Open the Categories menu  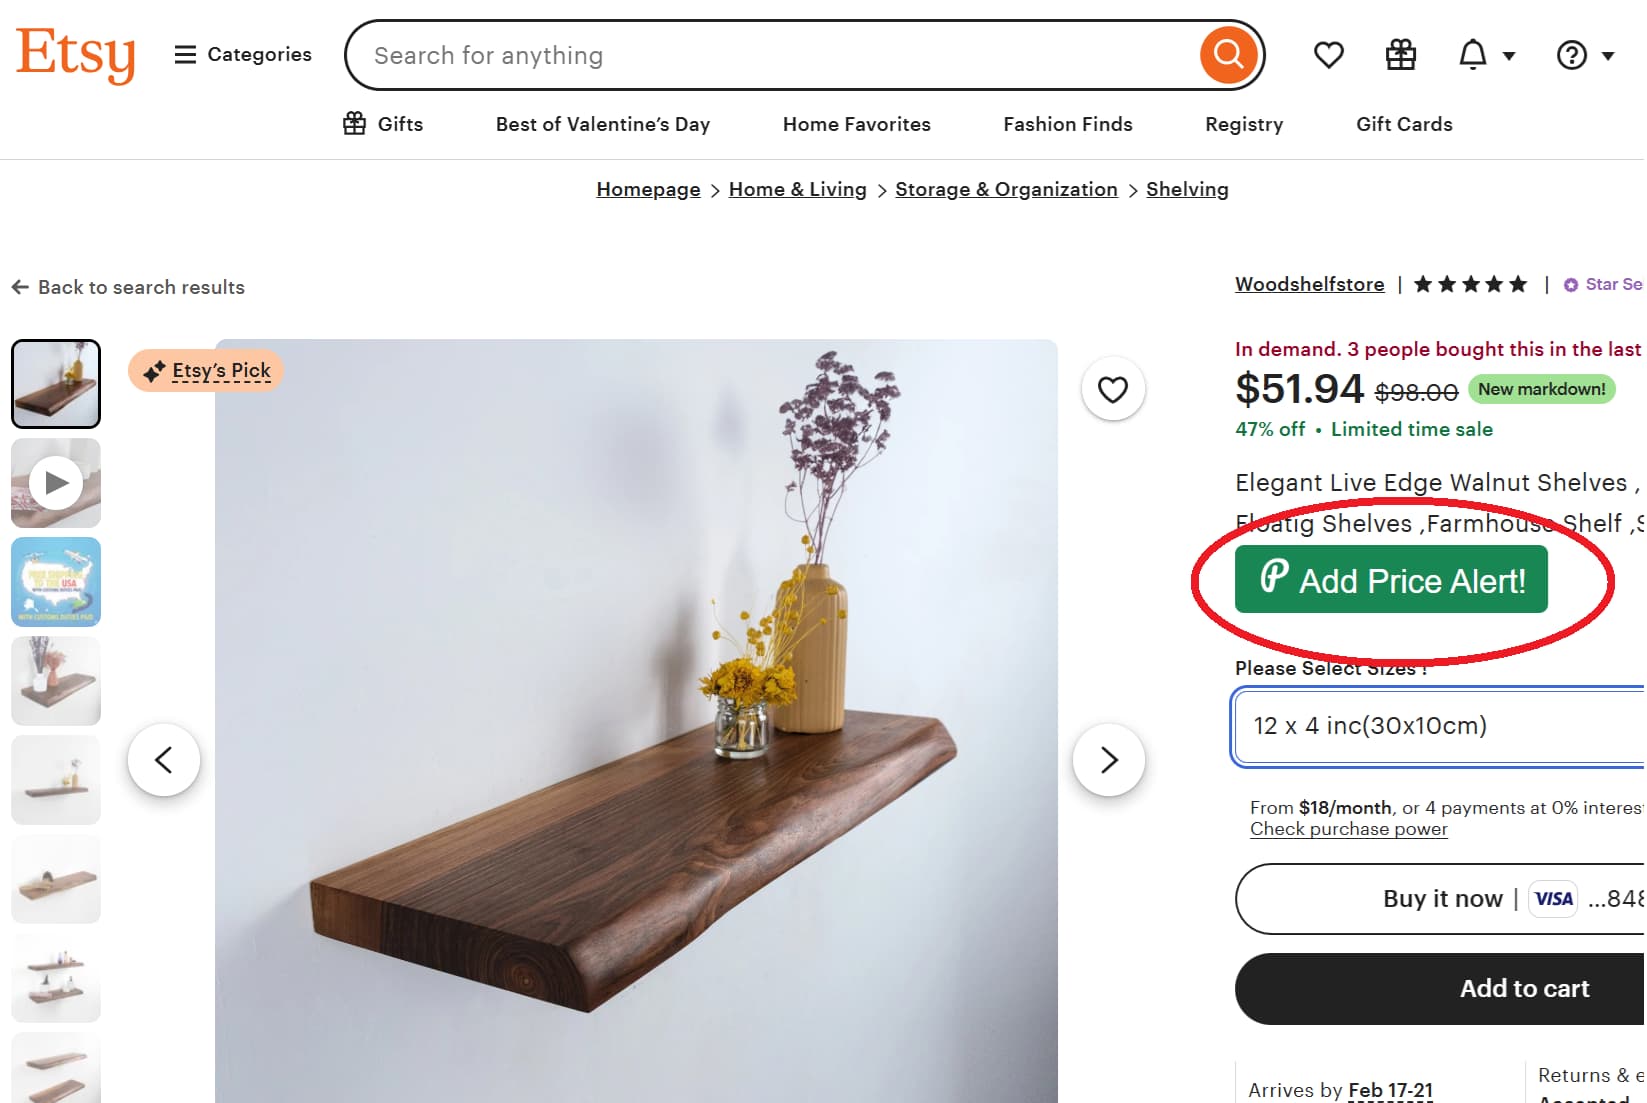click(x=242, y=54)
